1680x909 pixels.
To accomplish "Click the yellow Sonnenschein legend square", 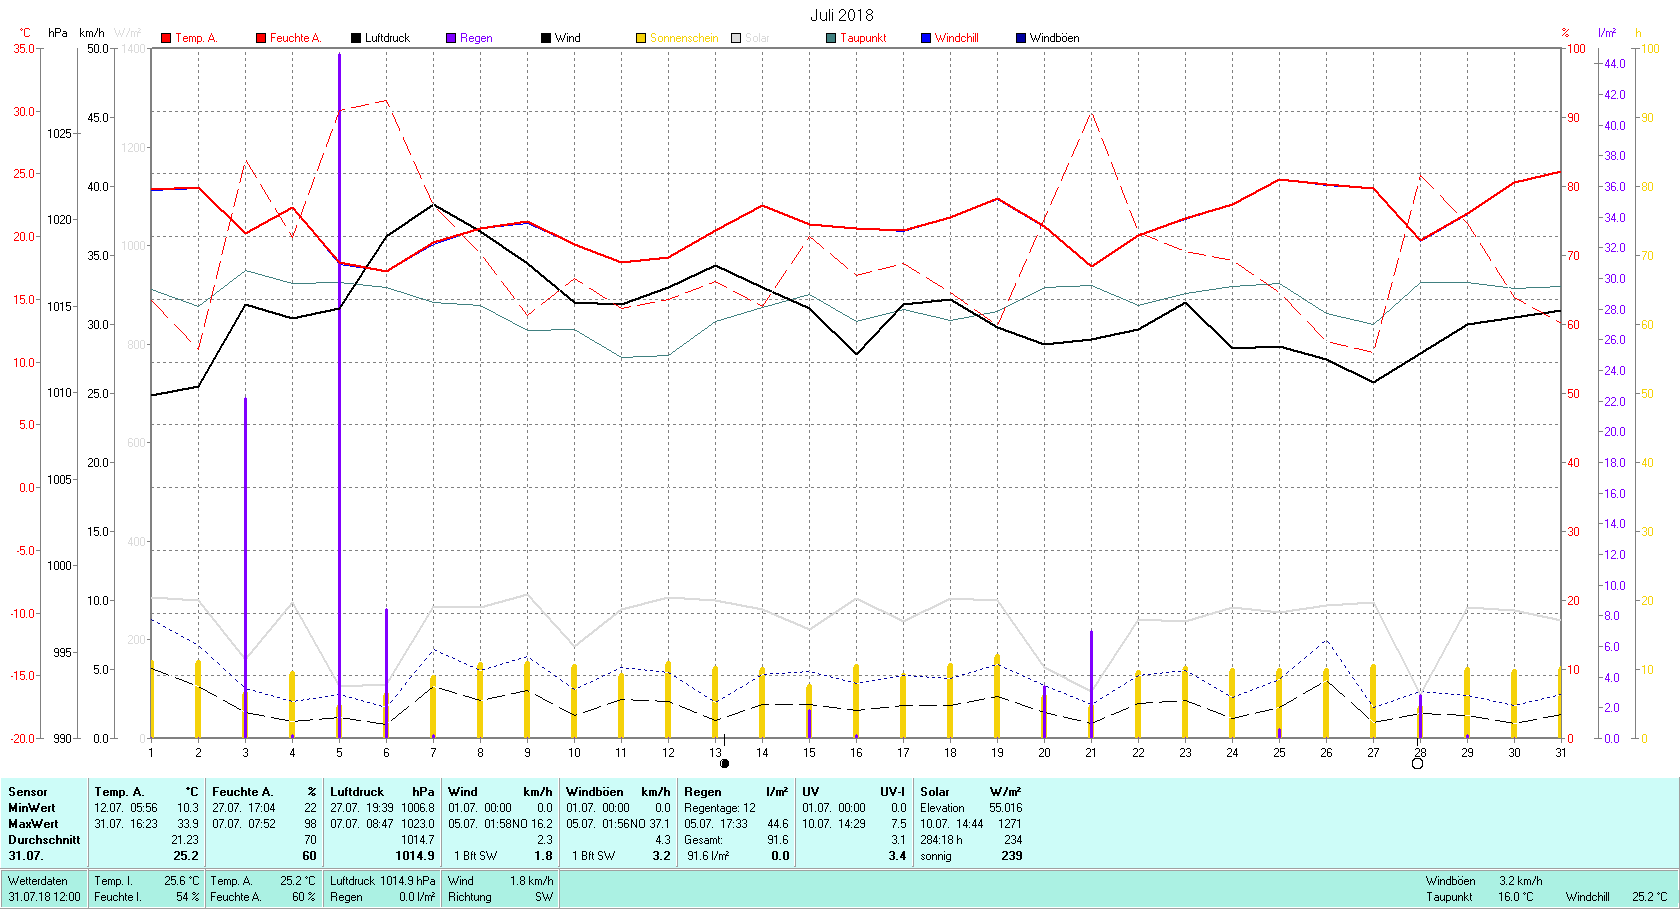I will [641, 38].
